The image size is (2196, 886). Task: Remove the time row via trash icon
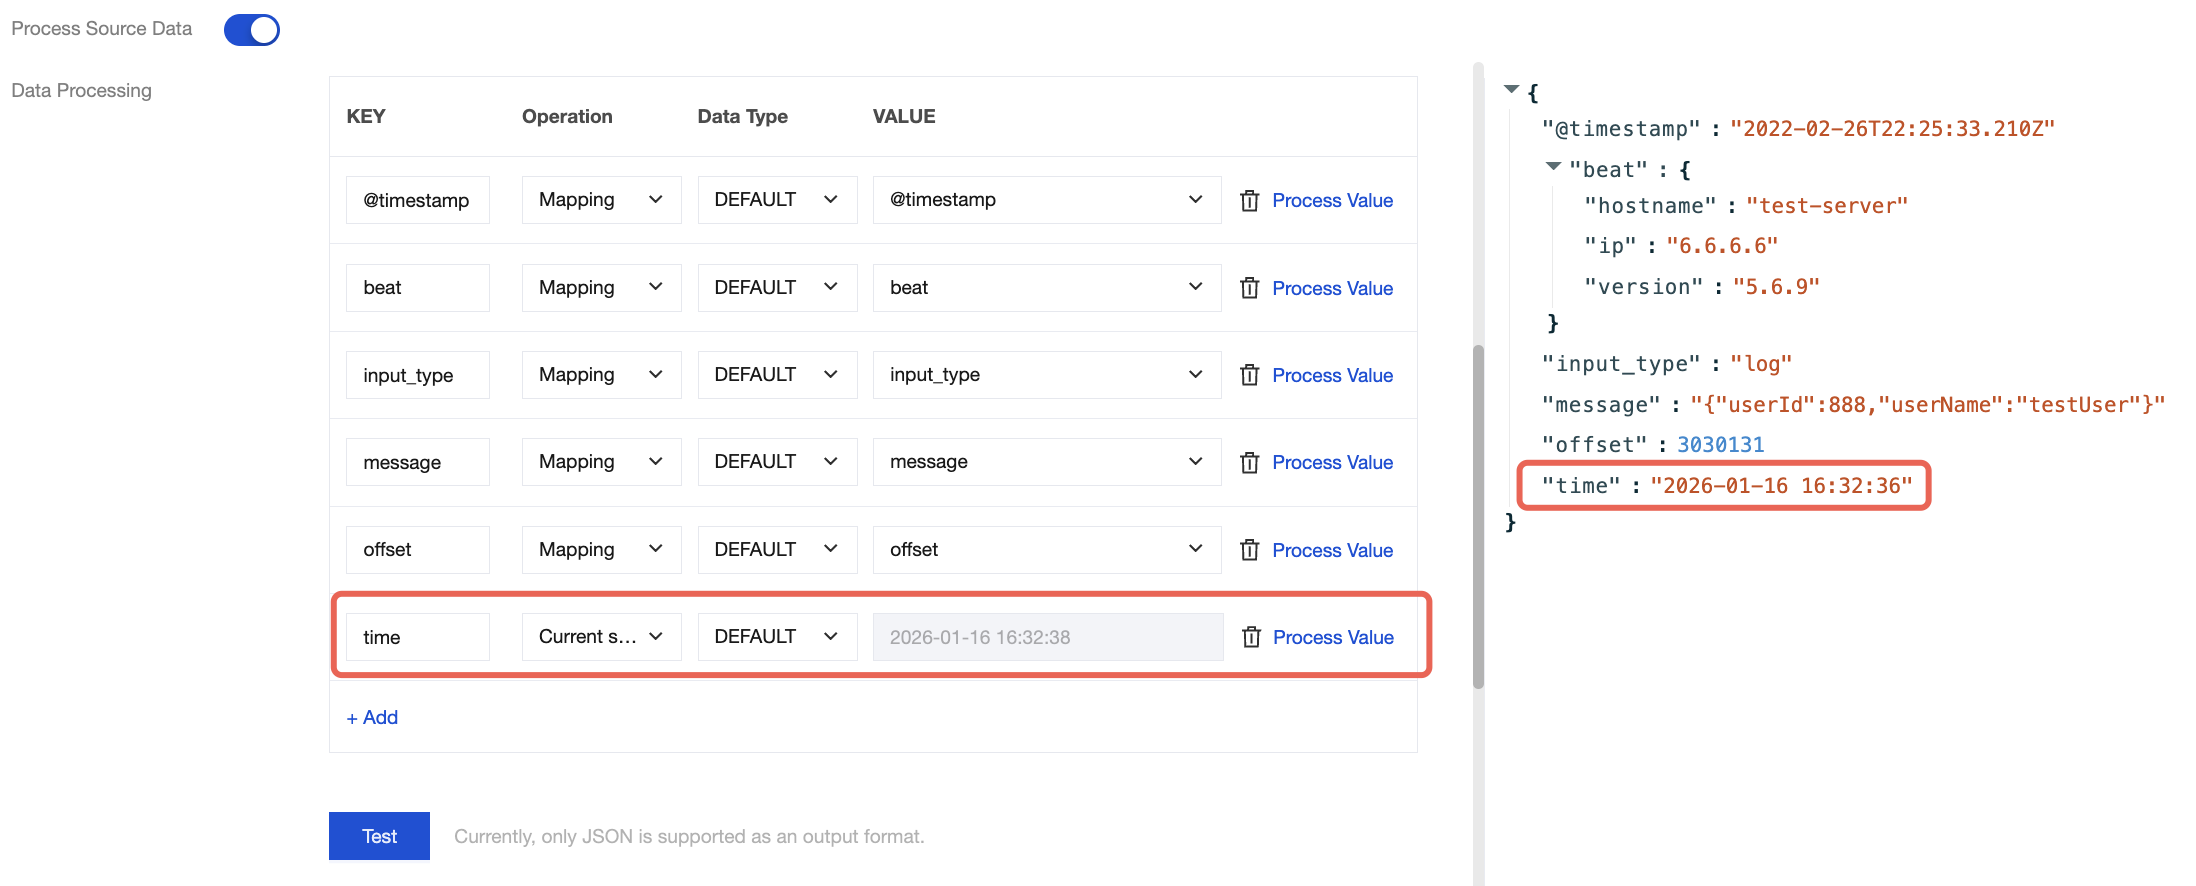coord(1250,637)
